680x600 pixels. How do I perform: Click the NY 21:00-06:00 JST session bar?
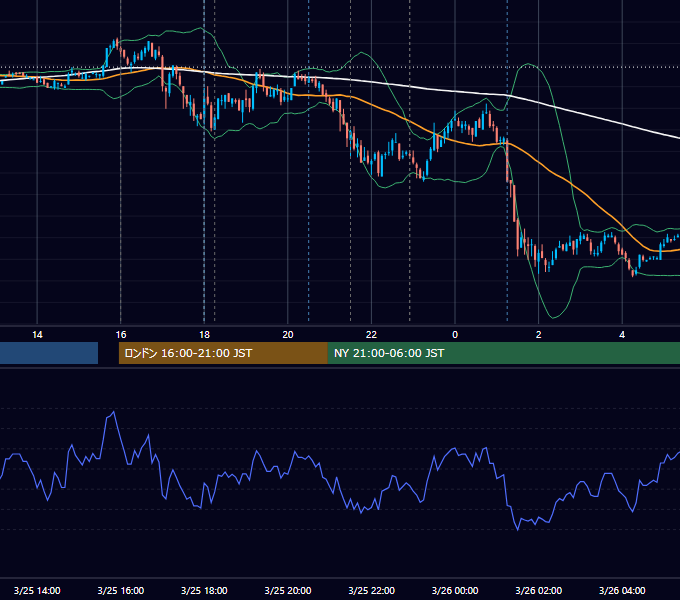503,353
